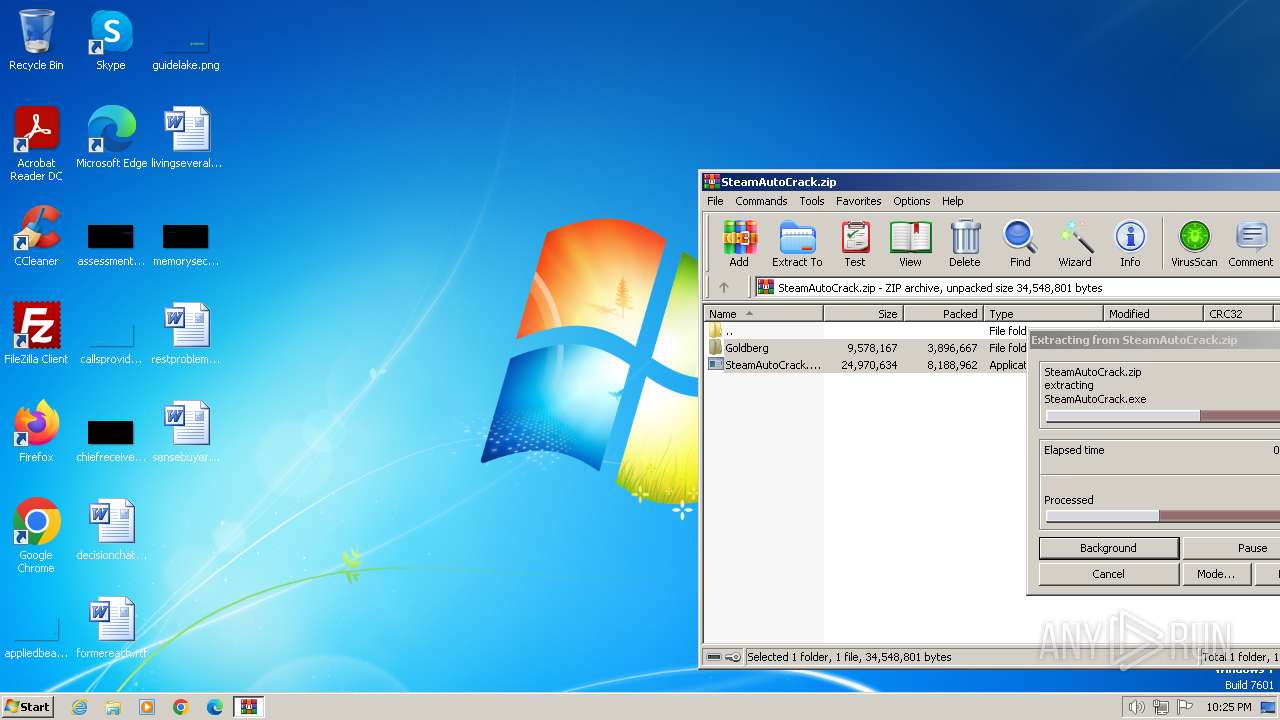Cancel the extraction
This screenshot has width=1280, height=720.
[1108, 574]
